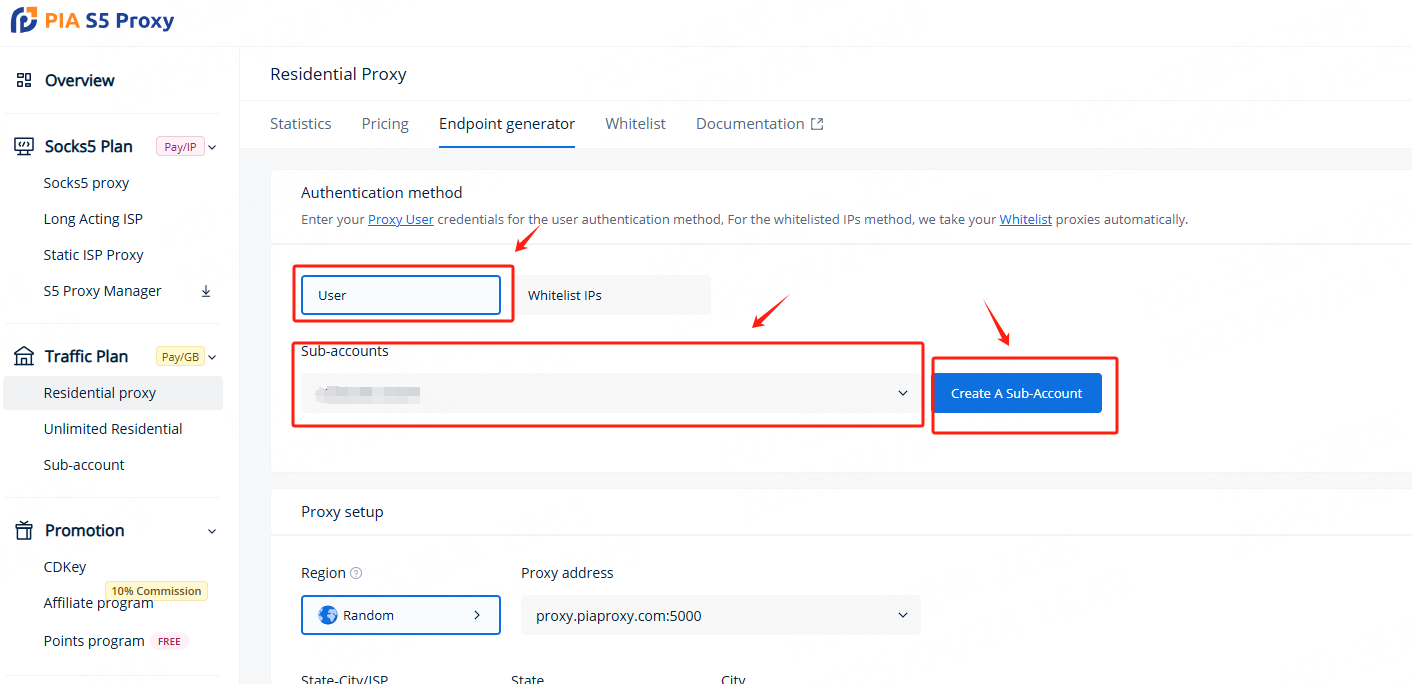Click the globe icon in Random region

tap(328, 615)
